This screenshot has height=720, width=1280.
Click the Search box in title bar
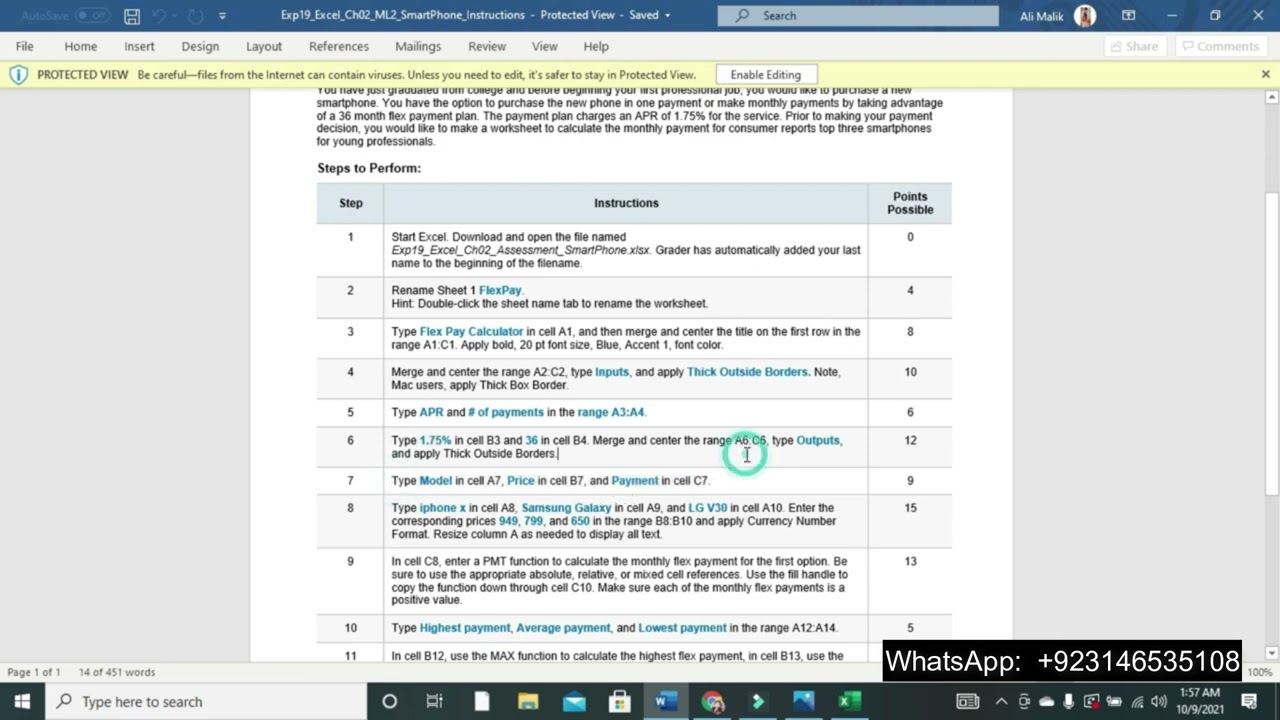click(x=858, y=16)
